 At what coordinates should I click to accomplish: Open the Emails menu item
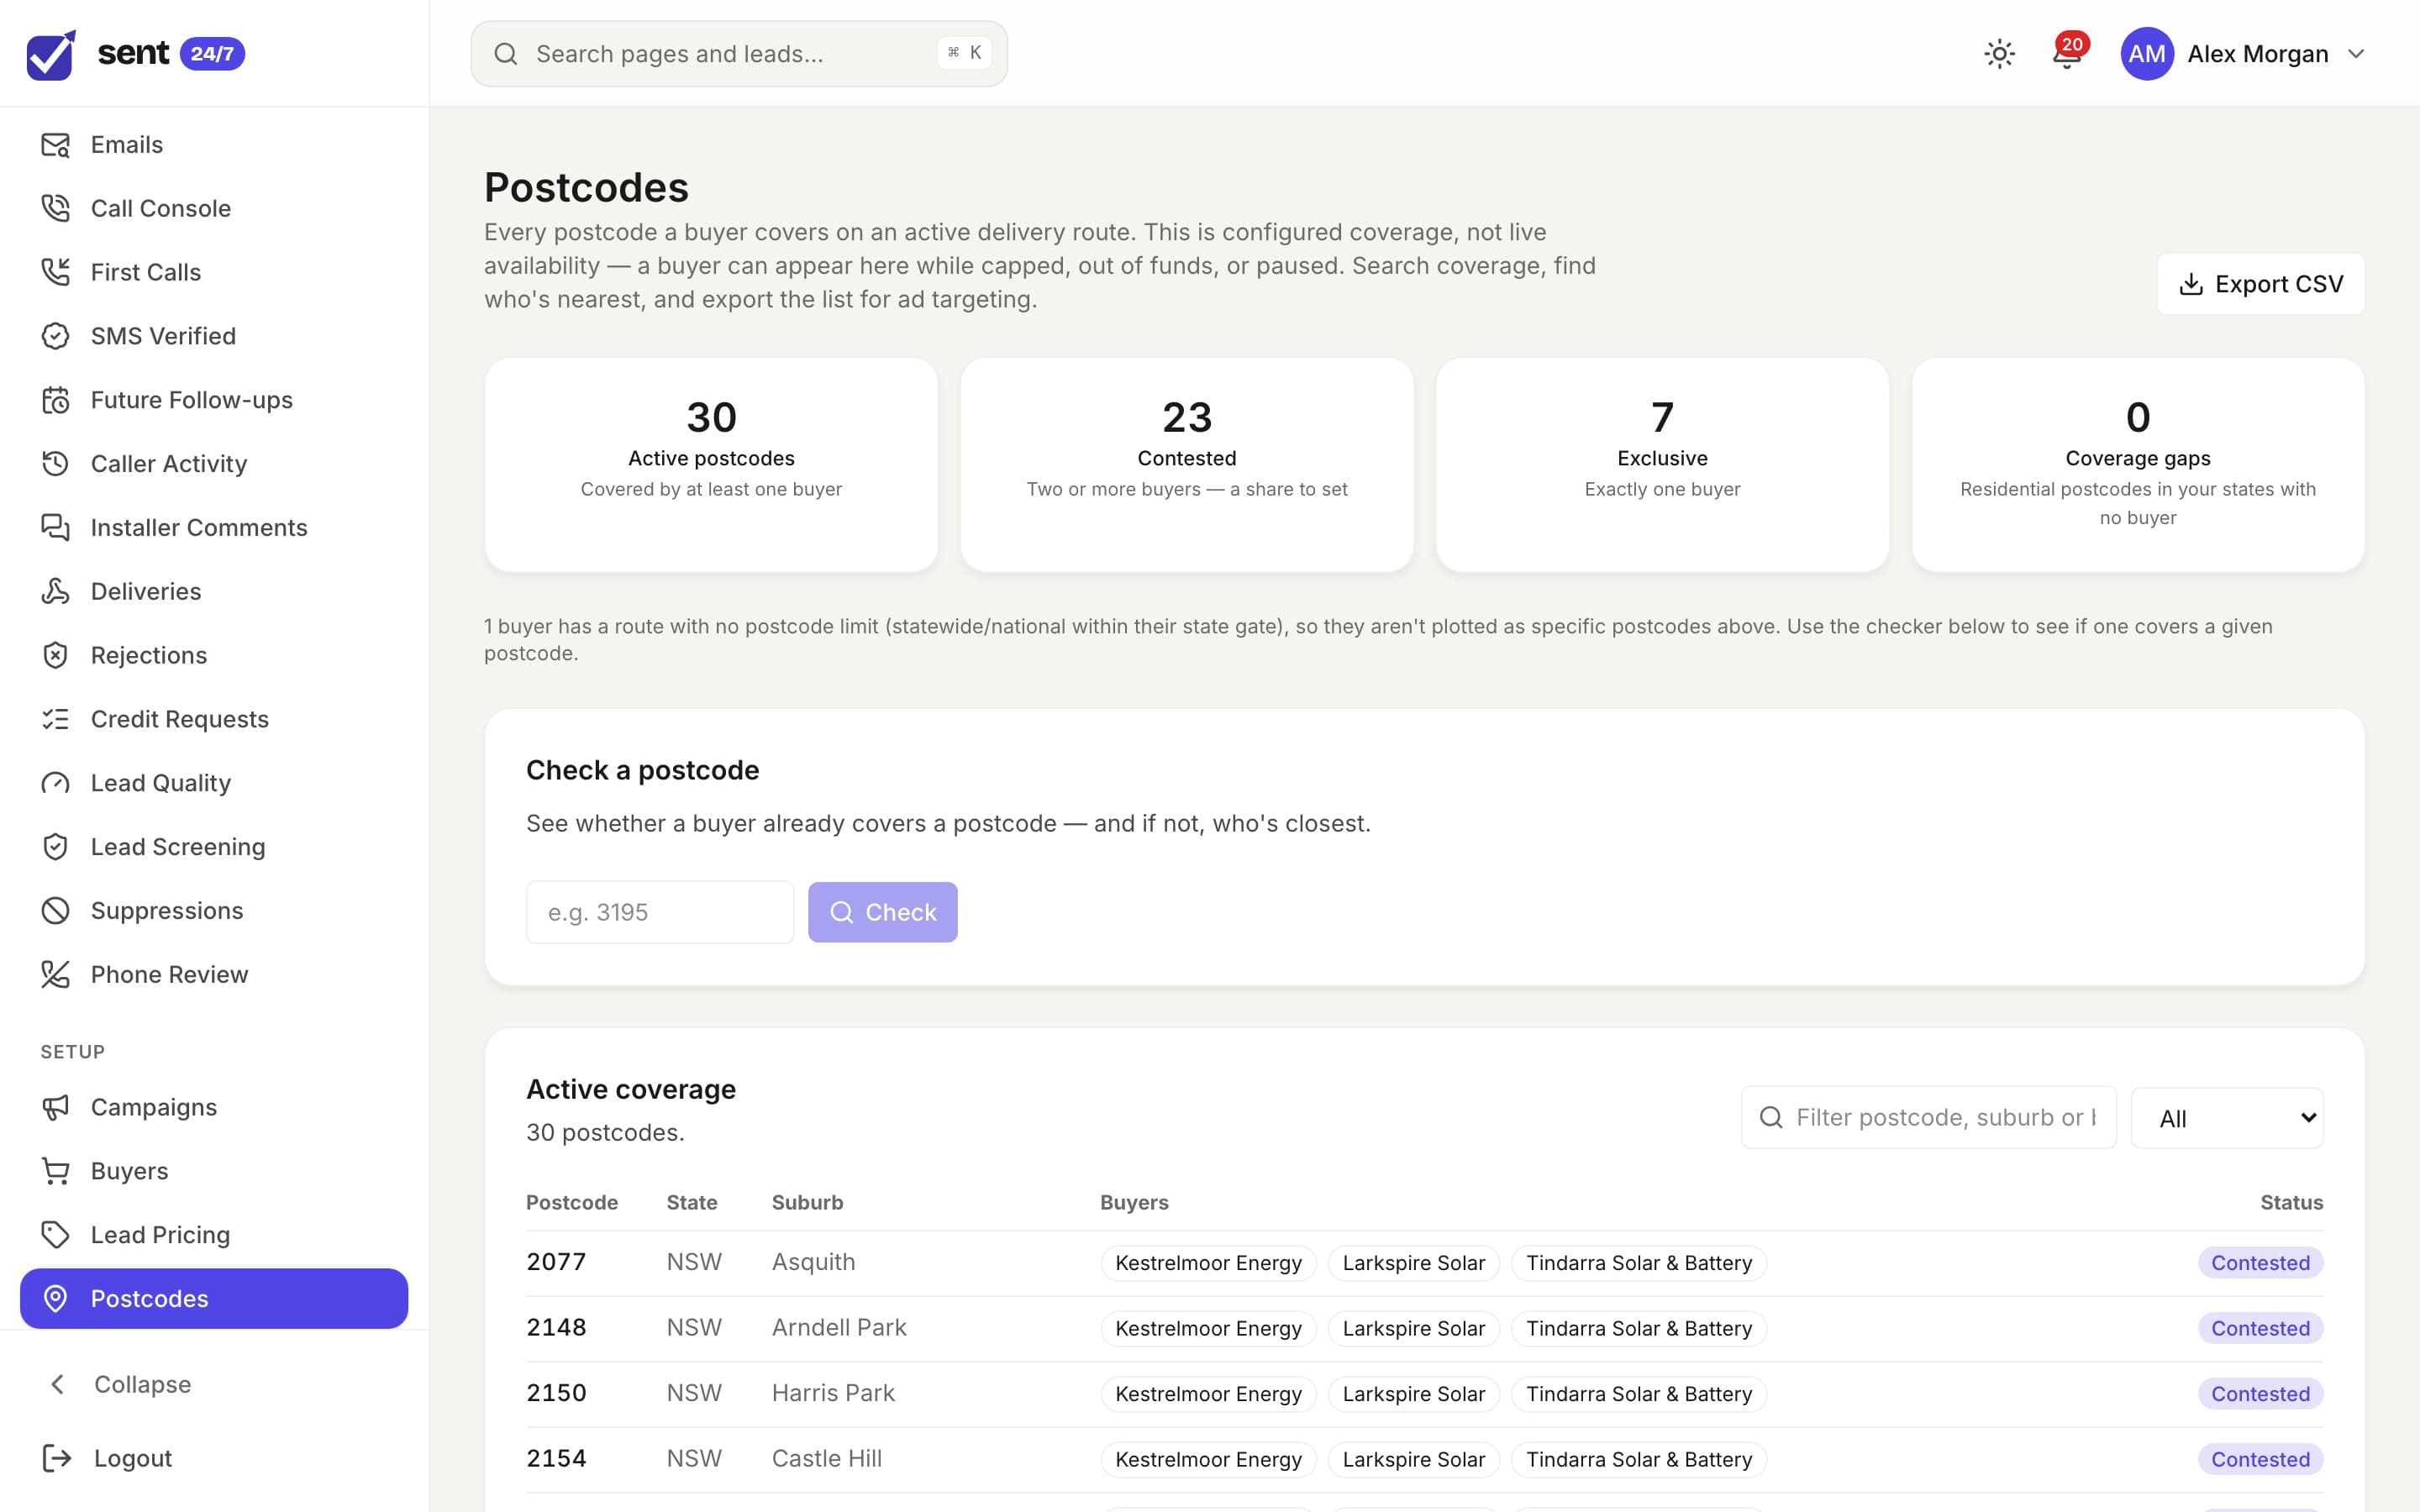pyautogui.click(x=214, y=145)
